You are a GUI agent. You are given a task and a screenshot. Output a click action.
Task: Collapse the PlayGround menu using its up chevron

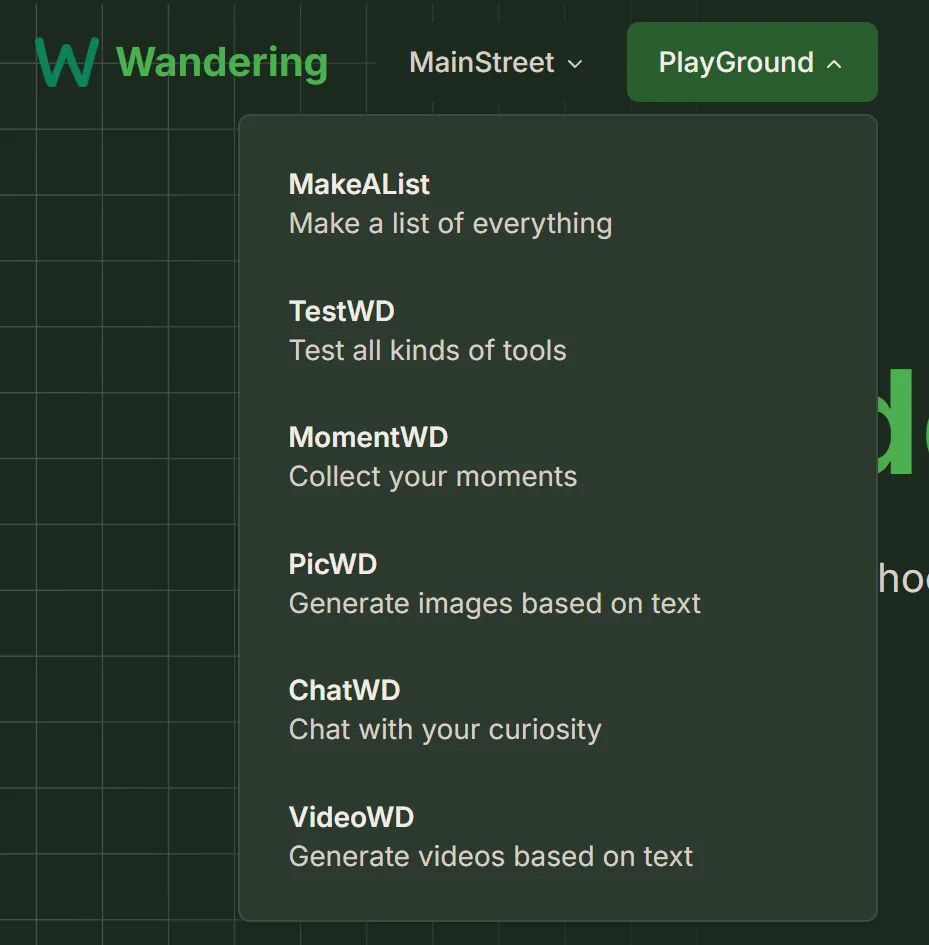pos(834,64)
